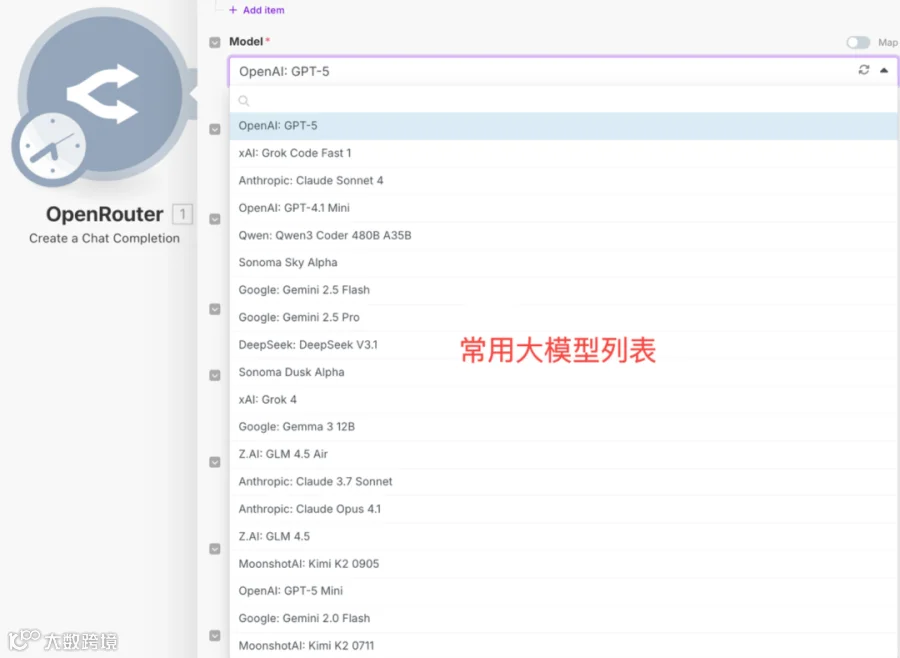The height and width of the screenshot is (658, 900).
Task: Collapse the Model dropdown arrow
Action: pyautogui.click(x=884, y=71)
